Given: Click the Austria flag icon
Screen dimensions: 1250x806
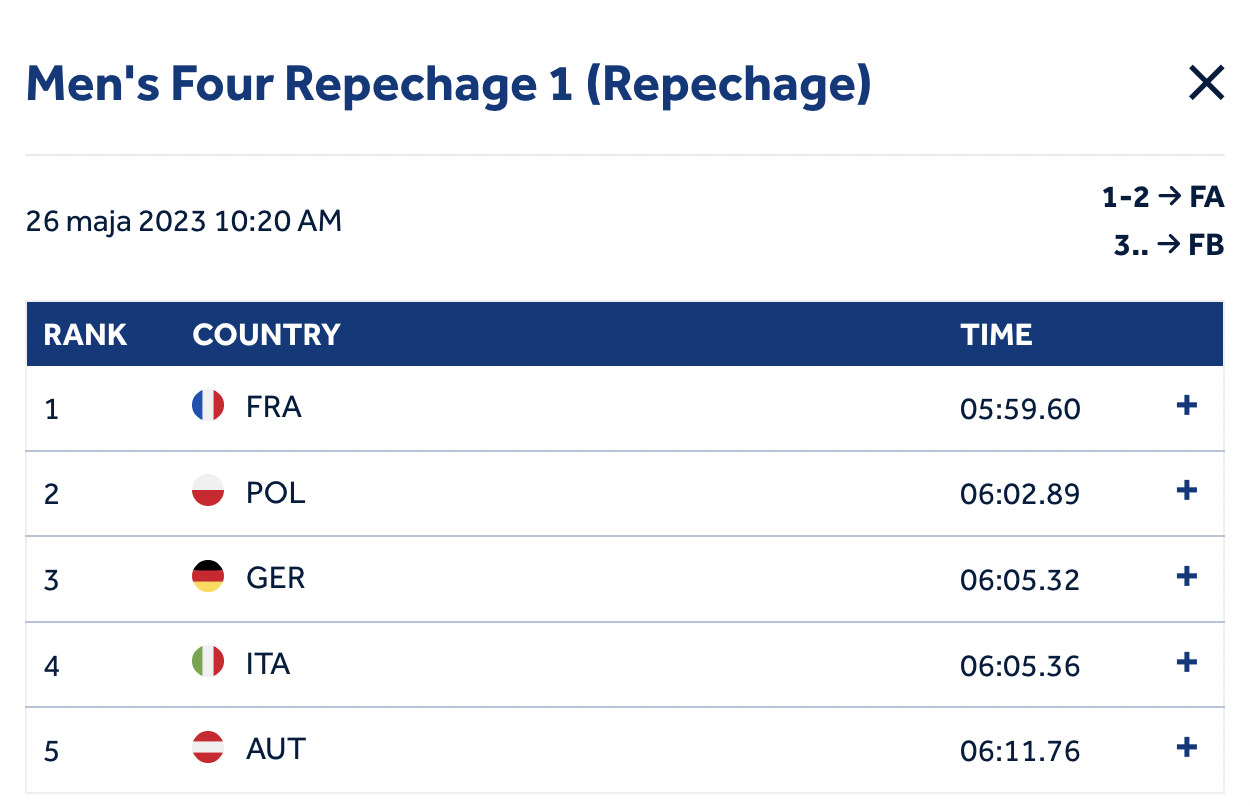Looking at the screenshot, I should [208, 748].
